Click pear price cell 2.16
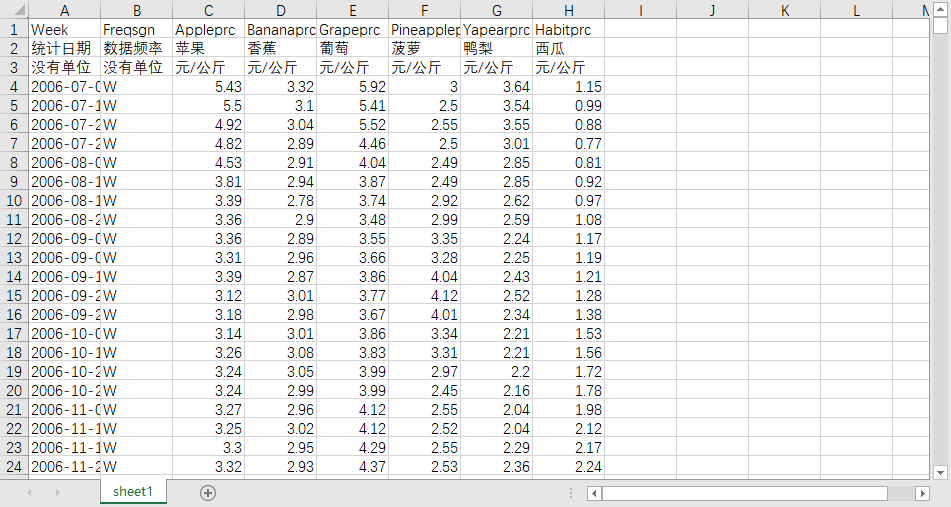This screenshot has width=951, height=507. 497,390
